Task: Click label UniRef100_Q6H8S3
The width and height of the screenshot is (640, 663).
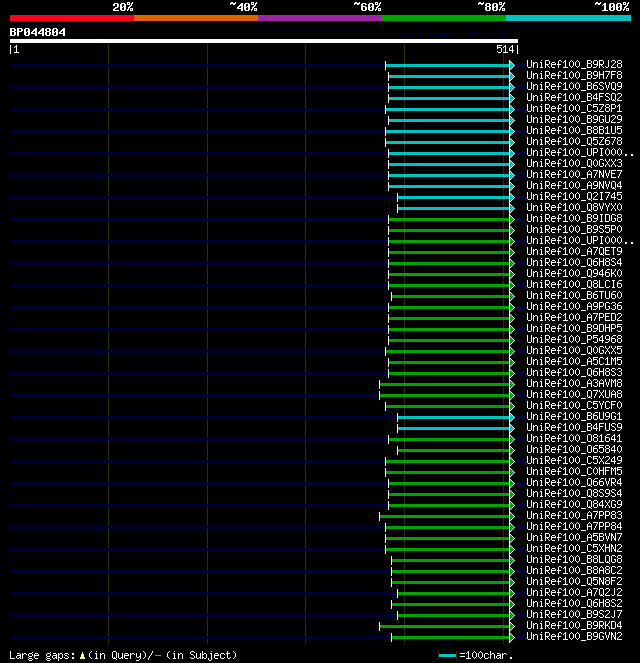Action: click(574, 372)
